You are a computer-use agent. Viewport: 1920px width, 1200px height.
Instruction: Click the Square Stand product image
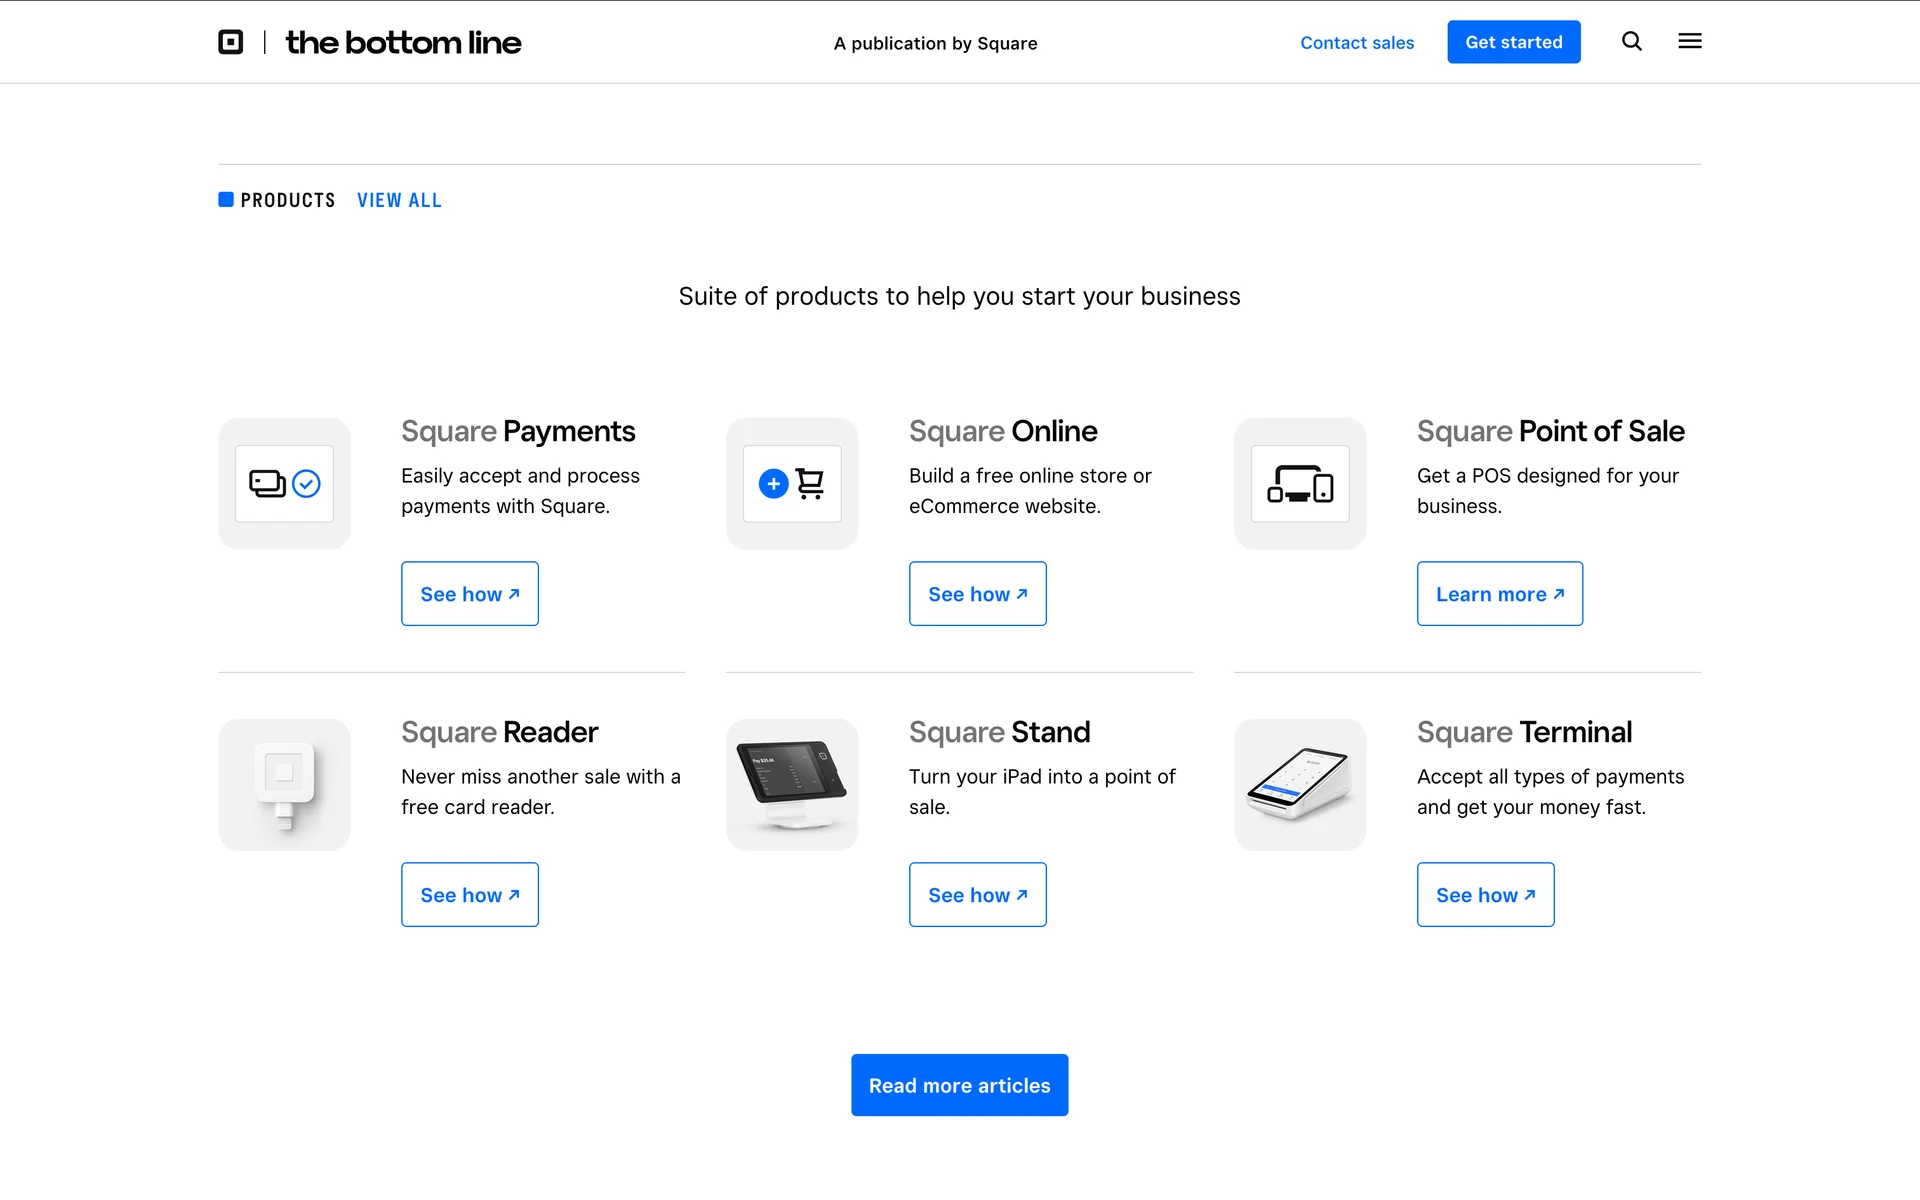point(792,785)
